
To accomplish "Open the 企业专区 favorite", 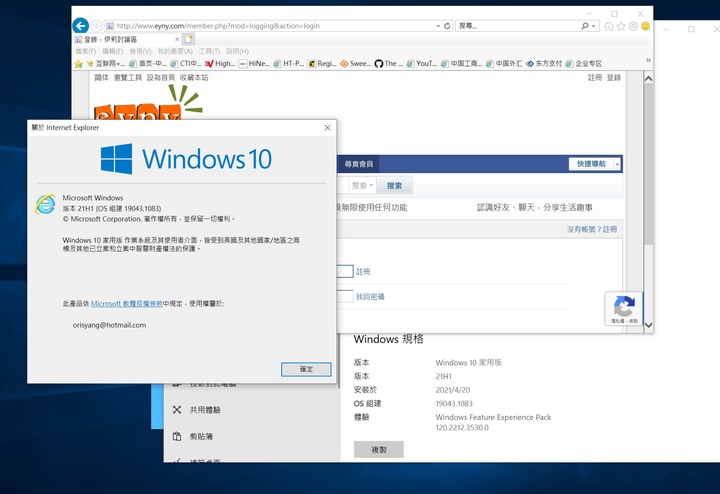I will click(584, 64).
